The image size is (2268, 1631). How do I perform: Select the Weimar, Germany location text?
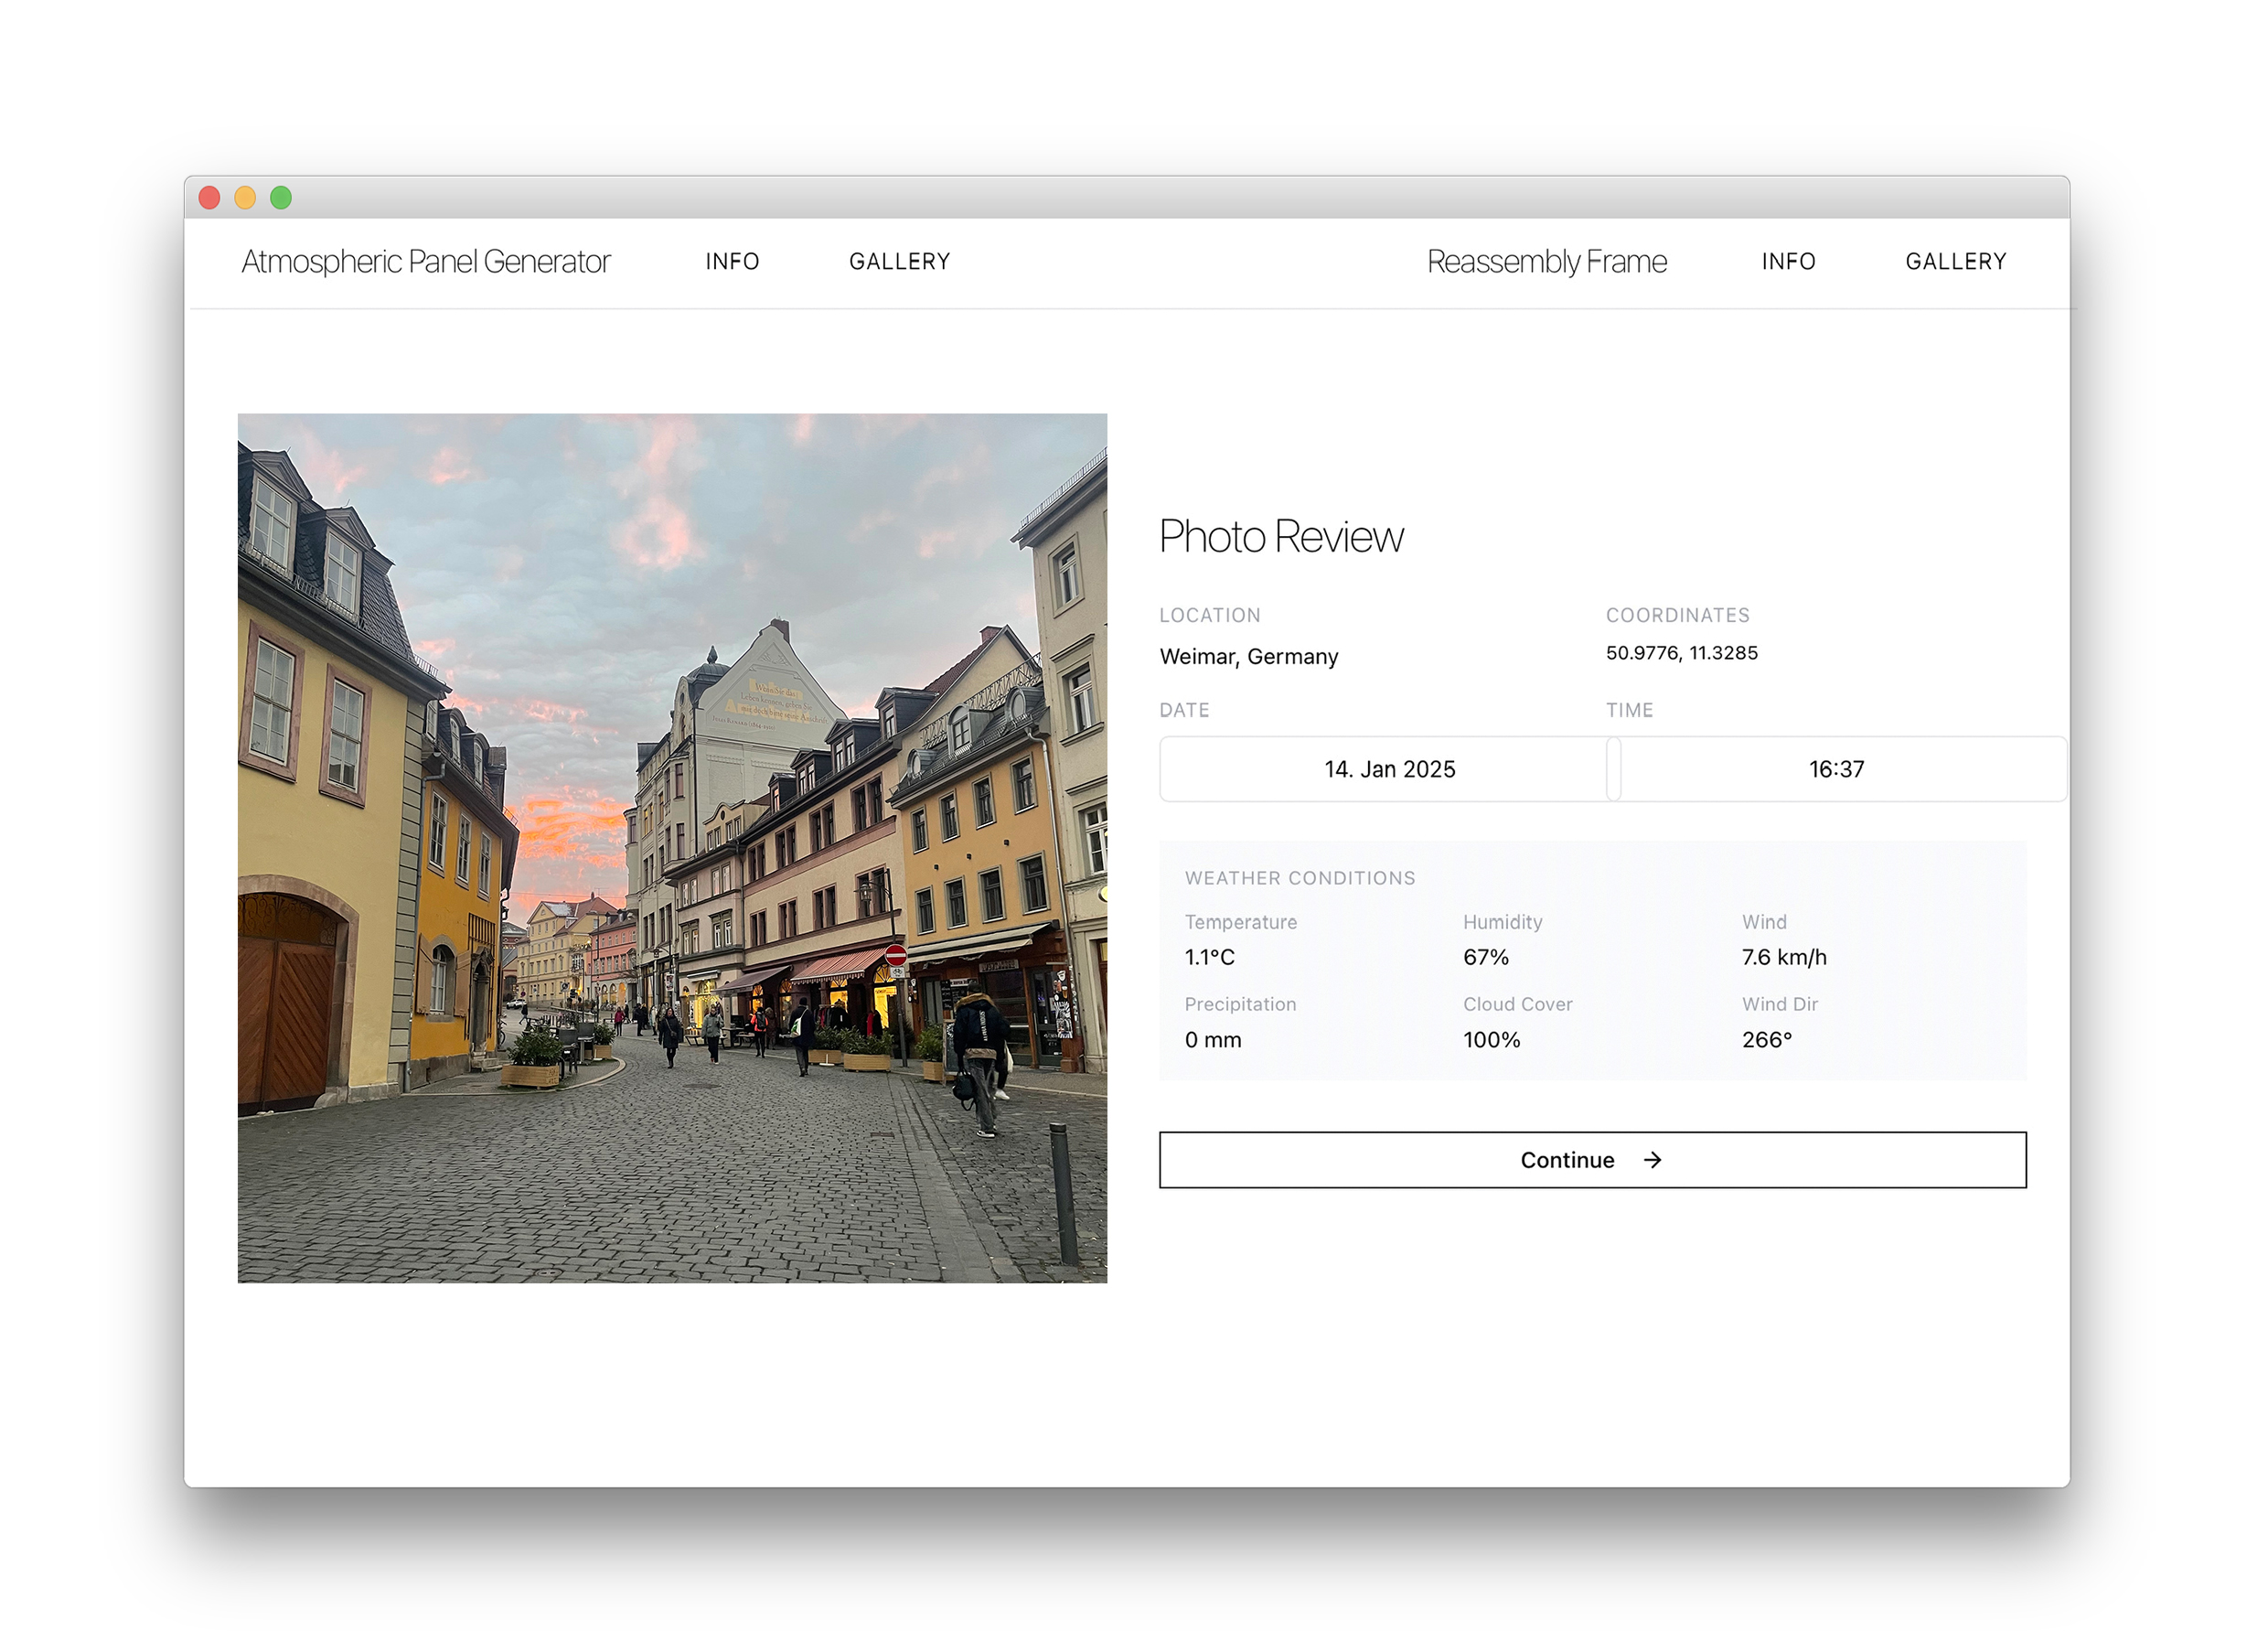click(1248, 657)
